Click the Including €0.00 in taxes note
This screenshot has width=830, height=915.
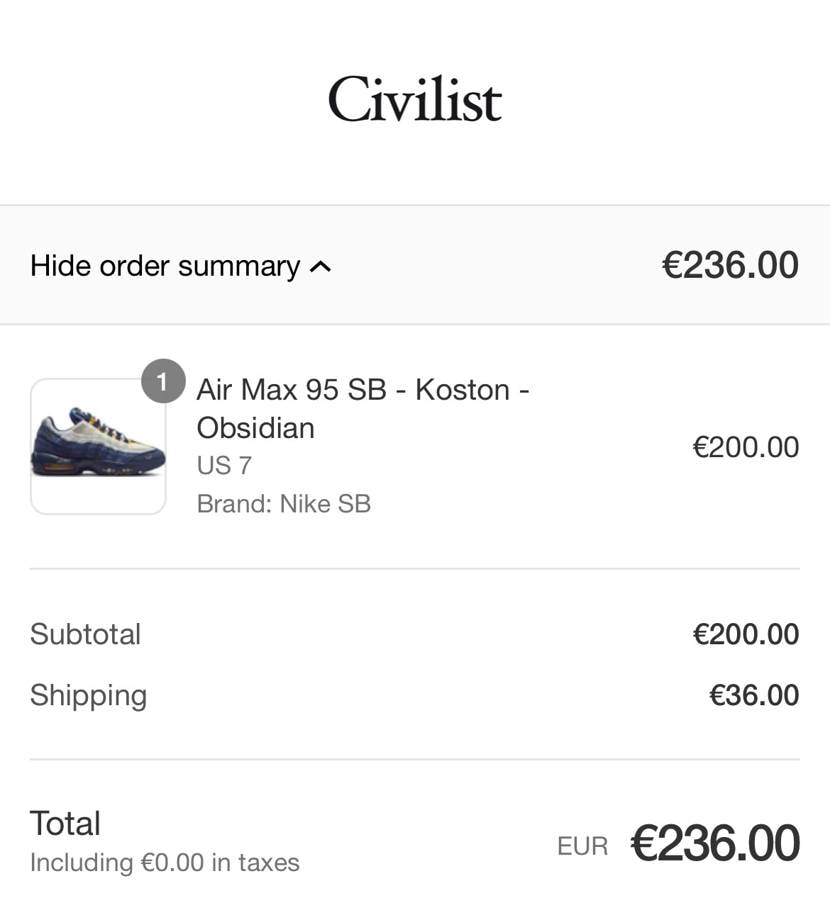(x=164, y=862)
